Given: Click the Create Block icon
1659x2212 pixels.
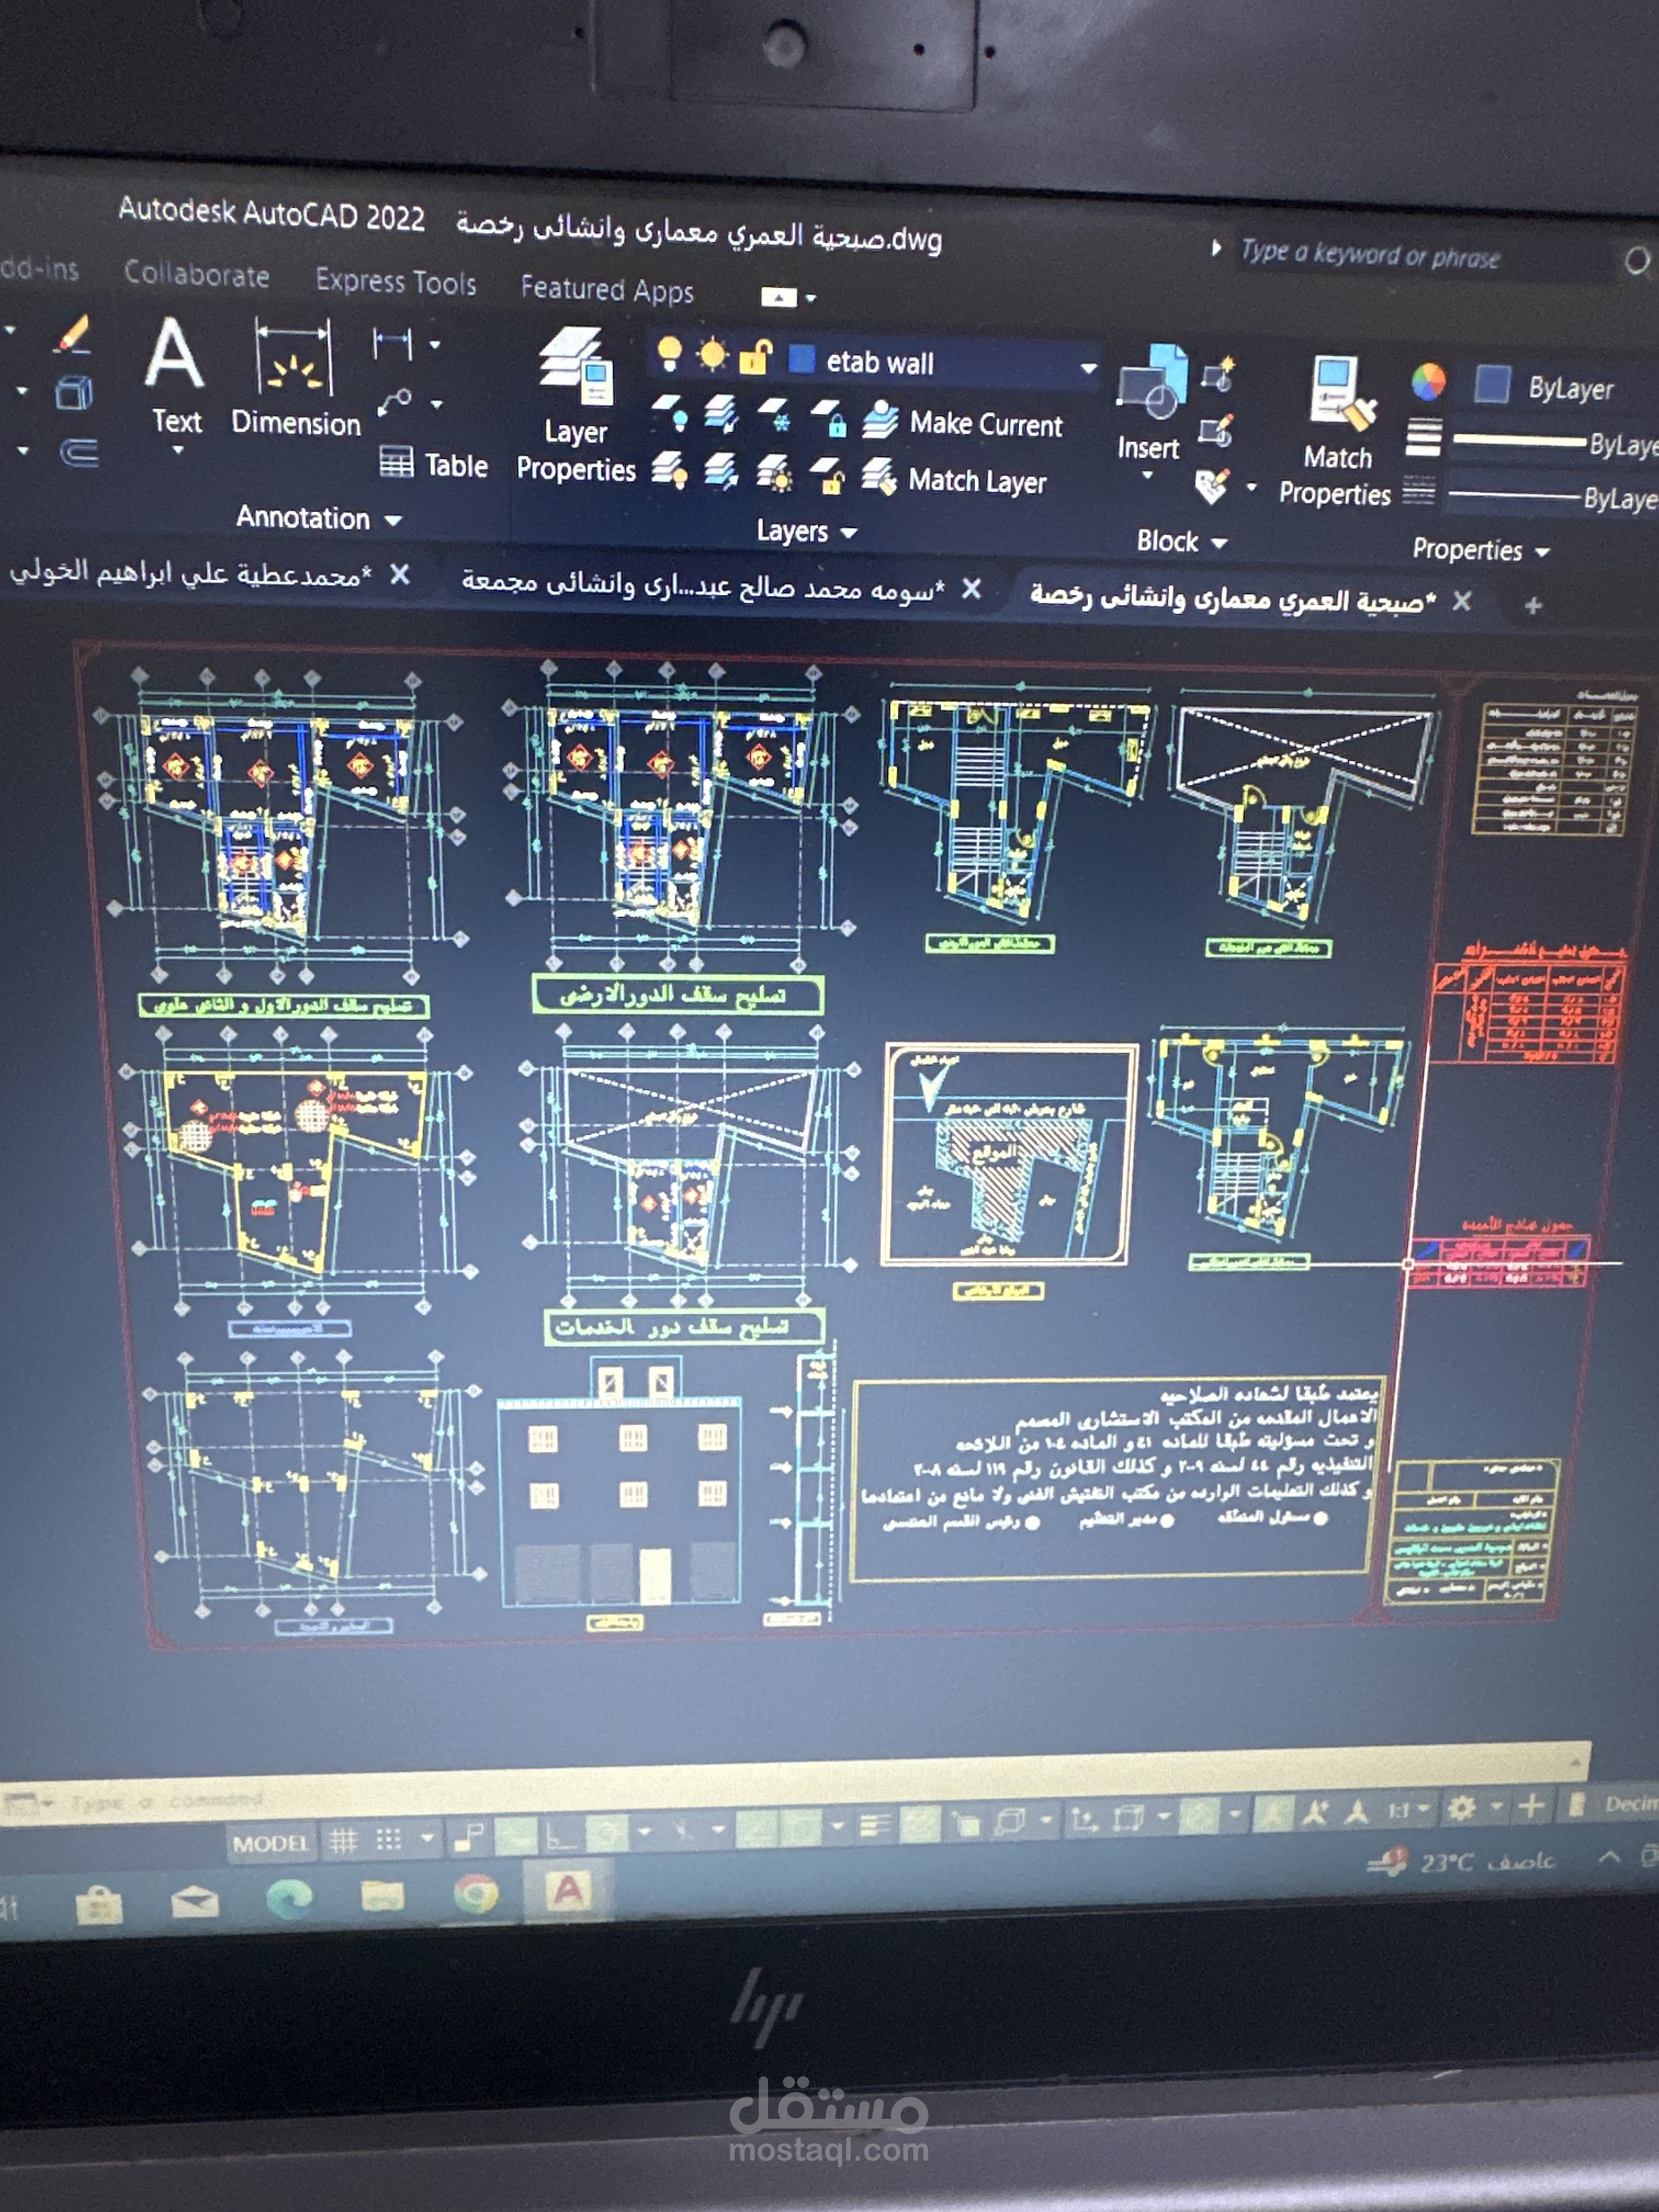Looking at the screenshot, I should pyautogui.click(x=1218, y=375).
